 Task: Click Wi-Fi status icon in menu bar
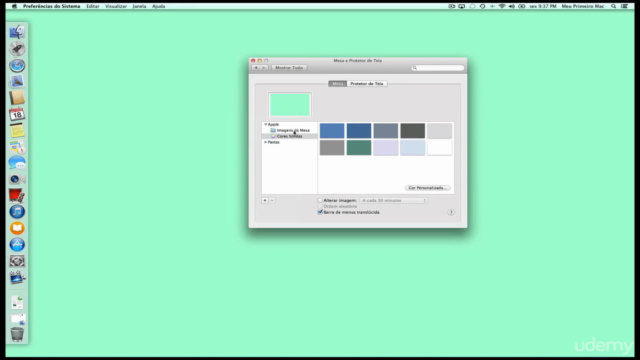502,6
